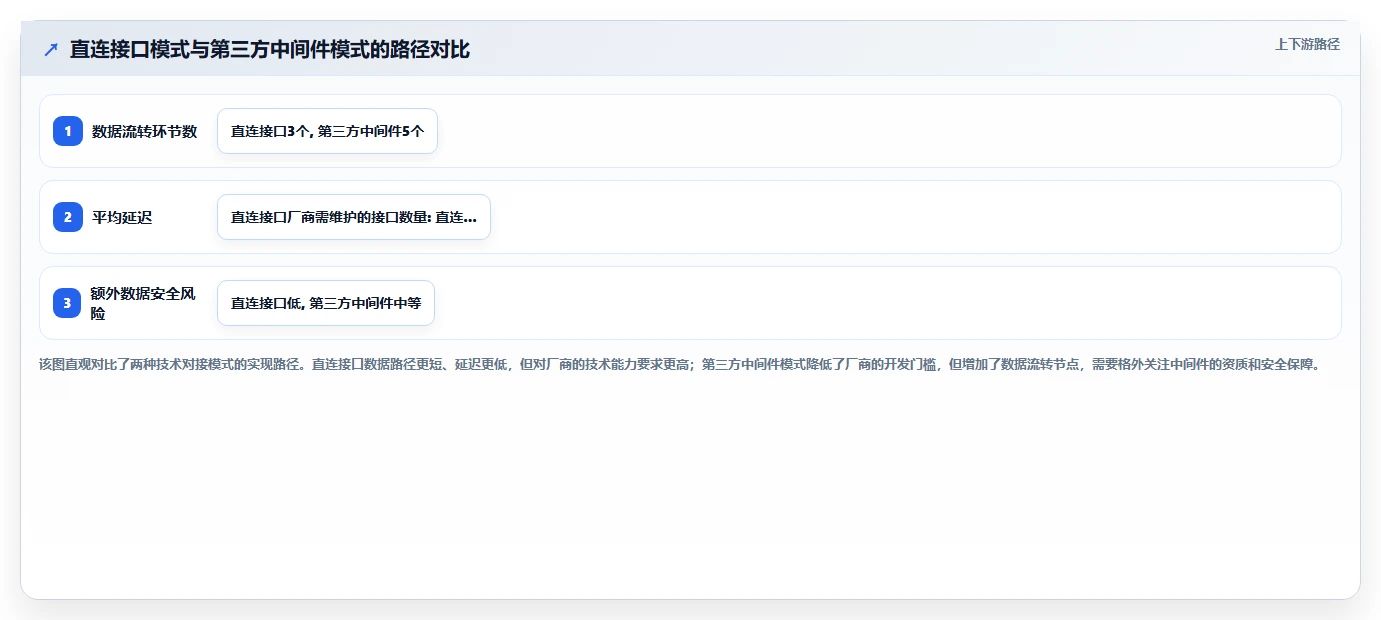The height and width of the screenshot is (620, 1381).
Task: Open the 直连接口3个, 第三方中间件5个 chip
Action: [327, 131]
